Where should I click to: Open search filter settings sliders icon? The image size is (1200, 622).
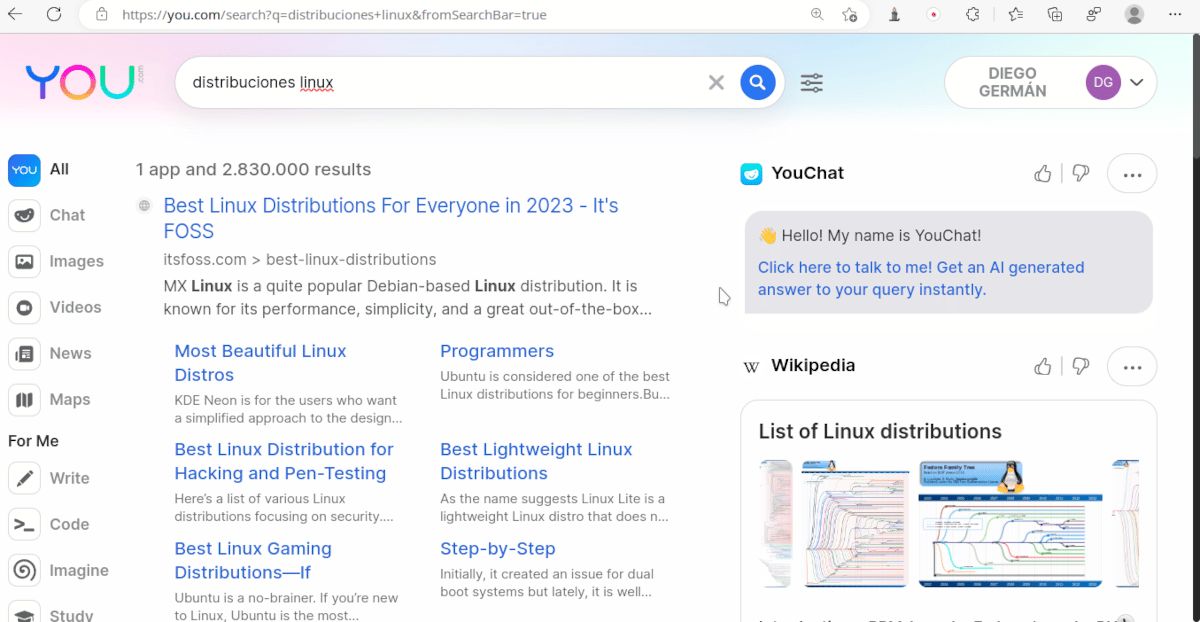pyautogui.click(x=812, y=83)
